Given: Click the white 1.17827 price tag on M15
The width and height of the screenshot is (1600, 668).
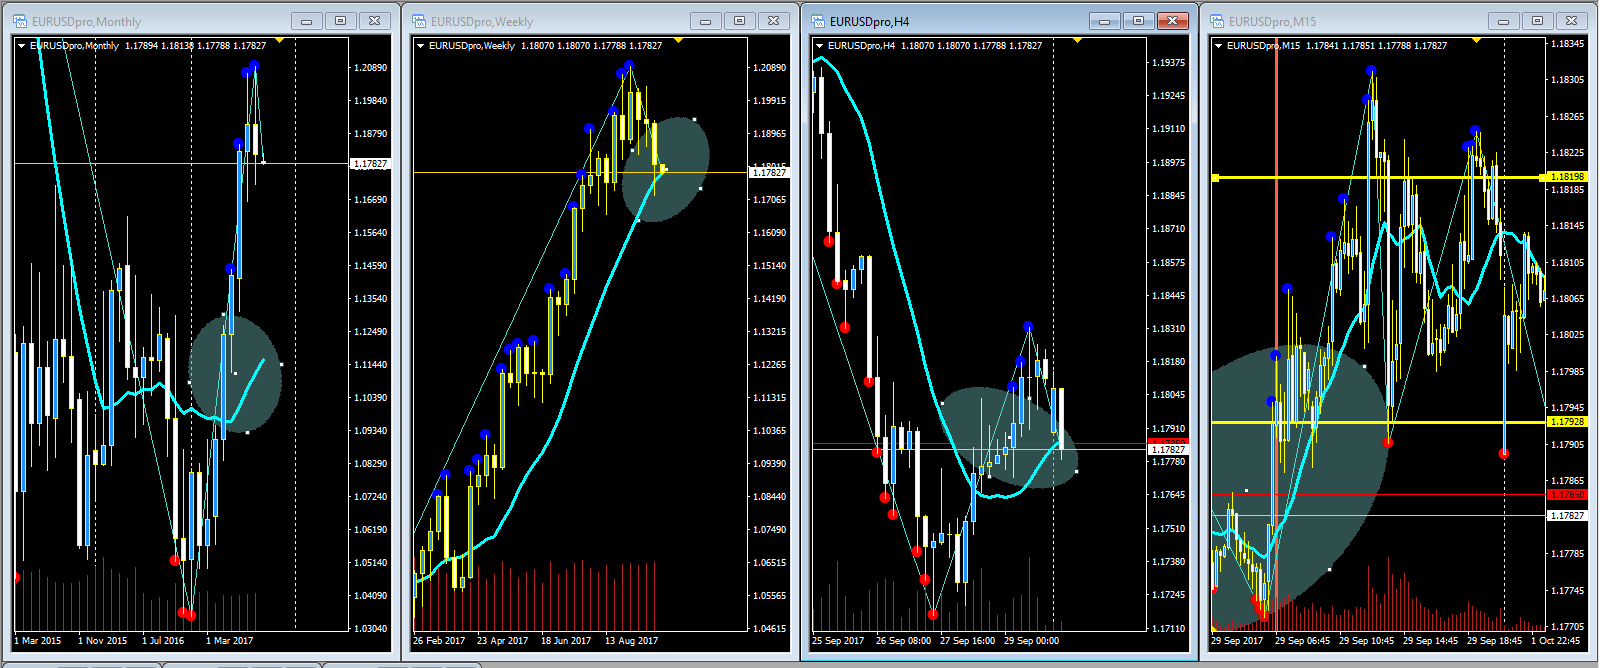Looking at the screenshot, I should tap(1567, 515).
